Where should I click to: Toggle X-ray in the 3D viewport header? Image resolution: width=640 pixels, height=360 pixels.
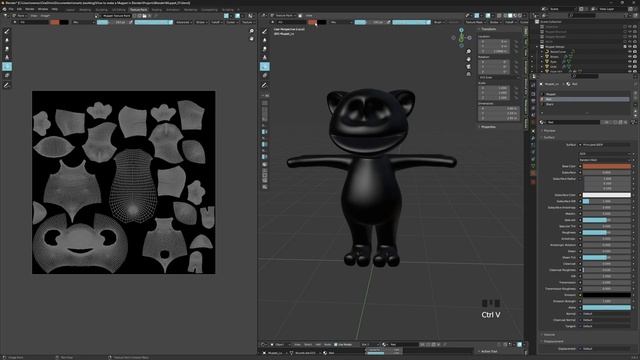(x=499, y=16)
